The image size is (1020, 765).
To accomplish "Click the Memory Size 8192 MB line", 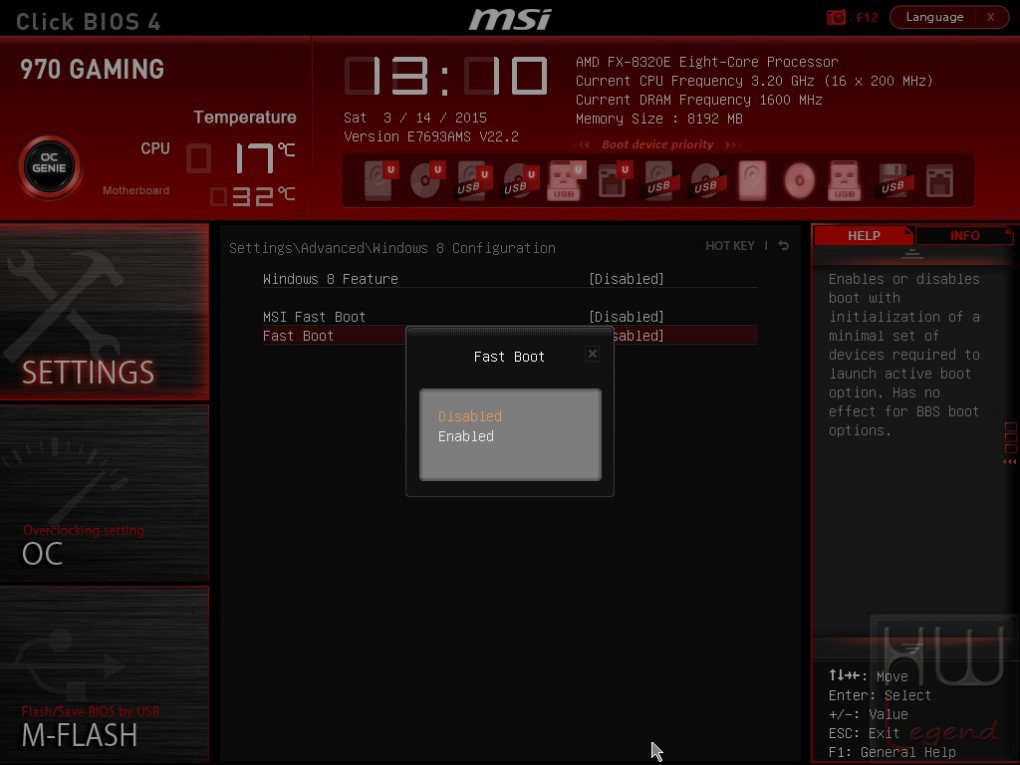I will point(659,118).
